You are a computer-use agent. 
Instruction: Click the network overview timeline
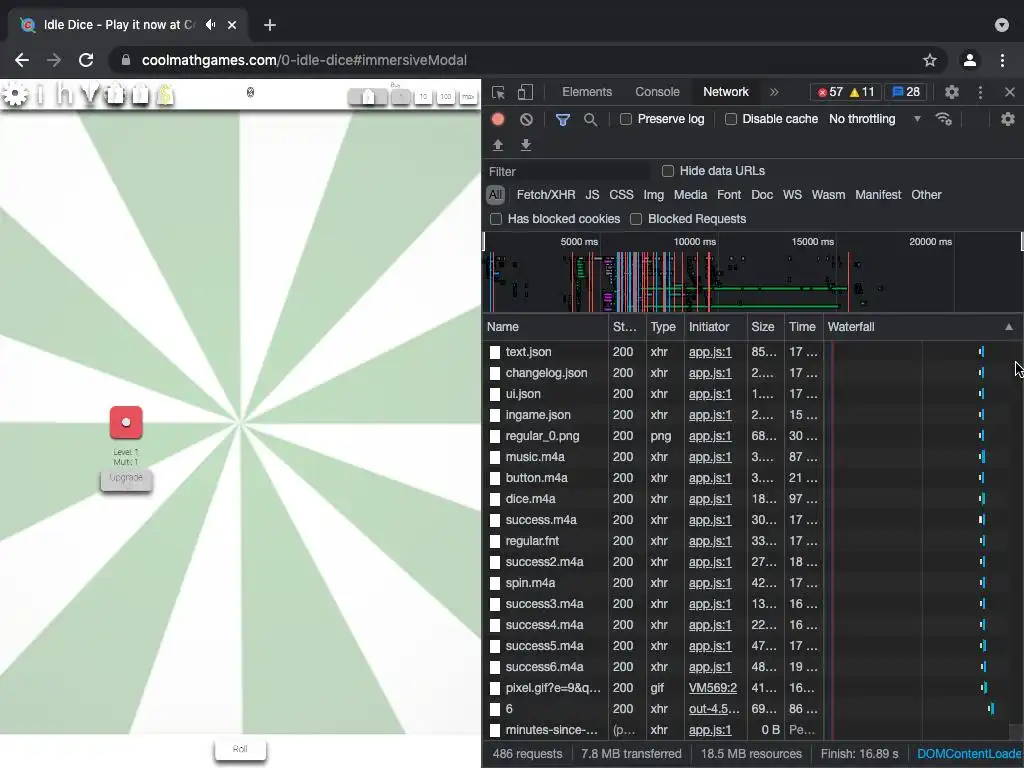751,273
